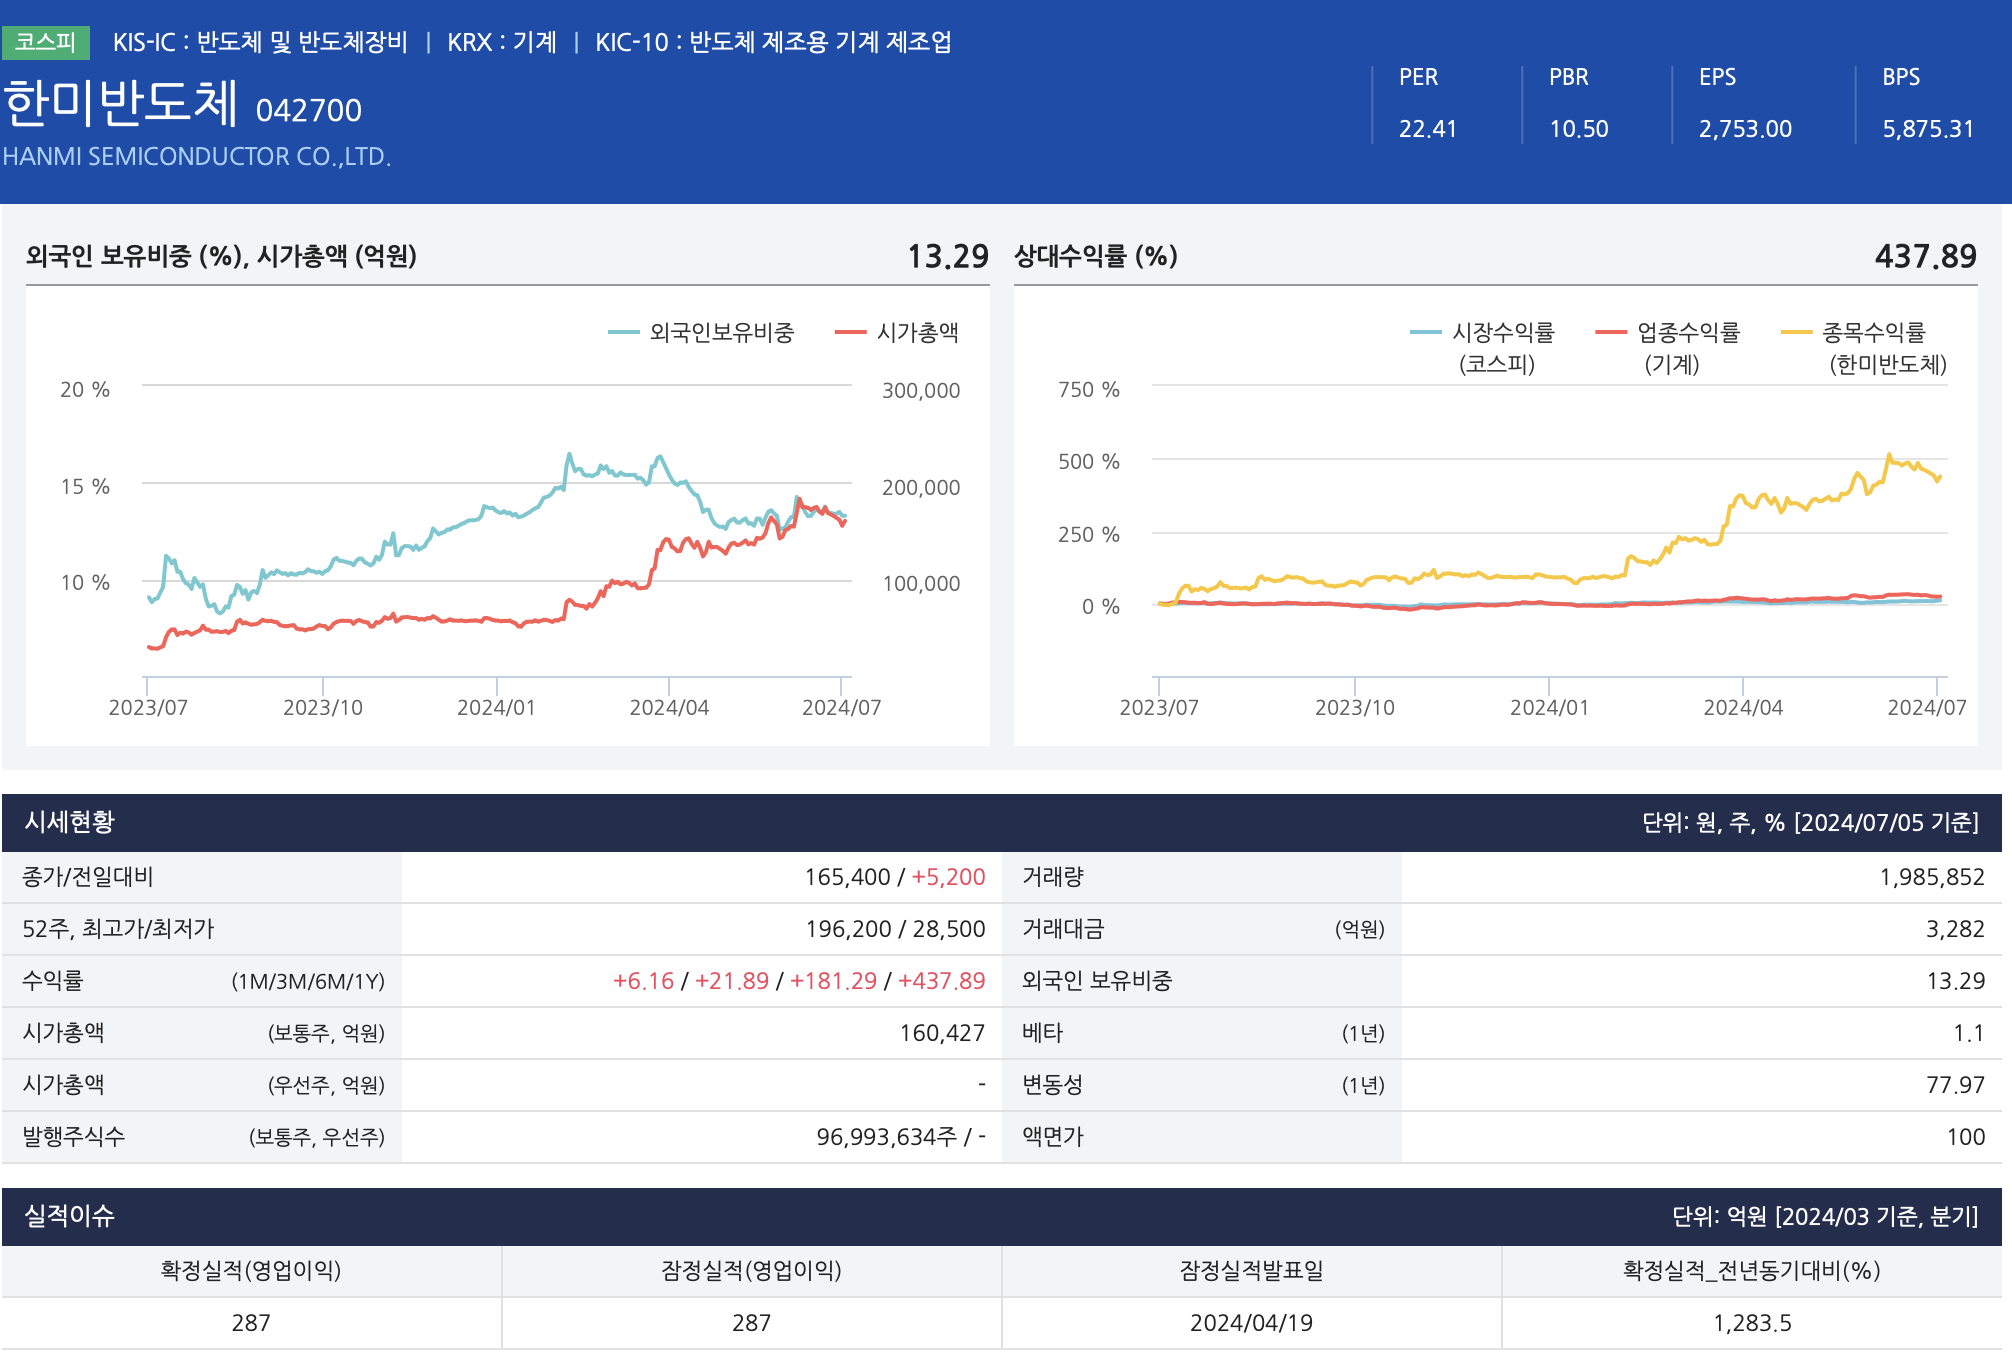Click the PER value 22.41
The height and width of the screenshot is (1354, 2012).
pos(1427,129)
